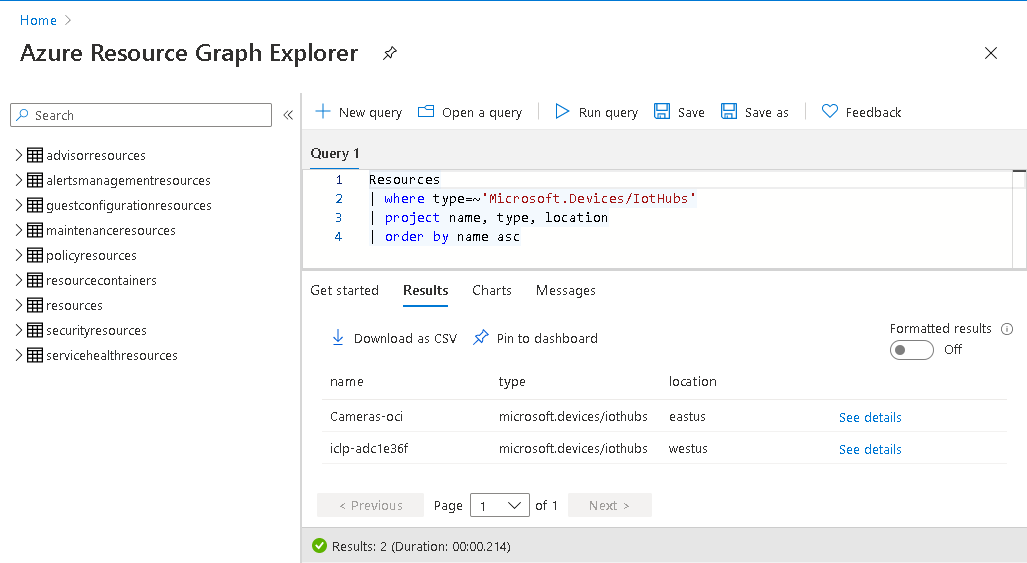This screenshot has width=1027, height=563.
Task: Click the guestconfigurationresources table icon
Action: (x=35, y=205)
